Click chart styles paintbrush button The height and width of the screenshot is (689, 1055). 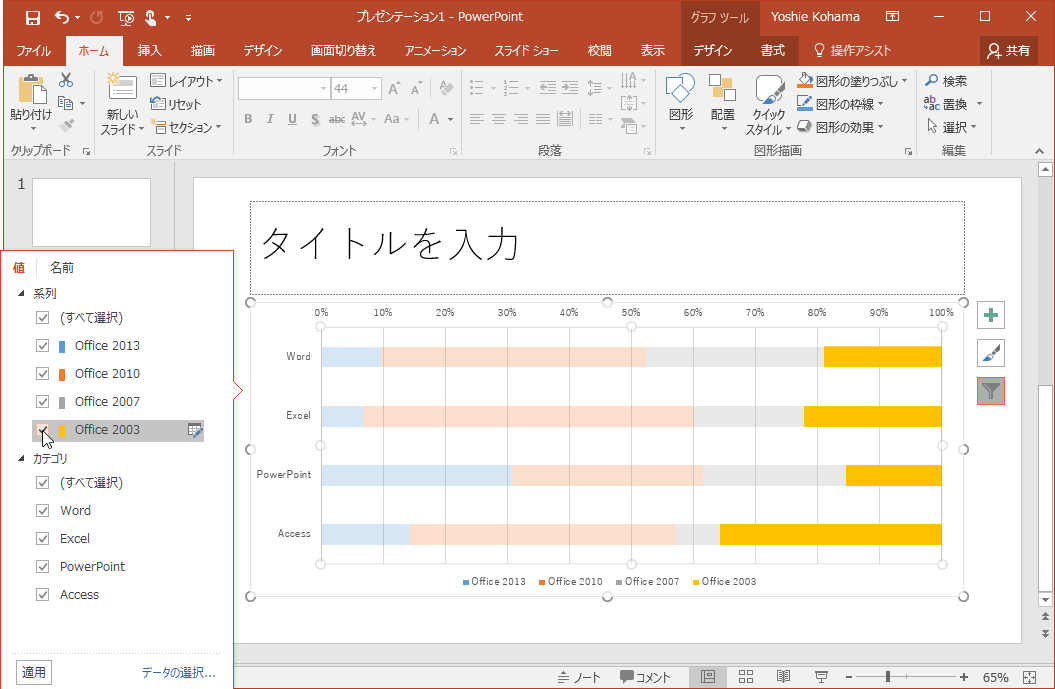(x=990, y=353)
